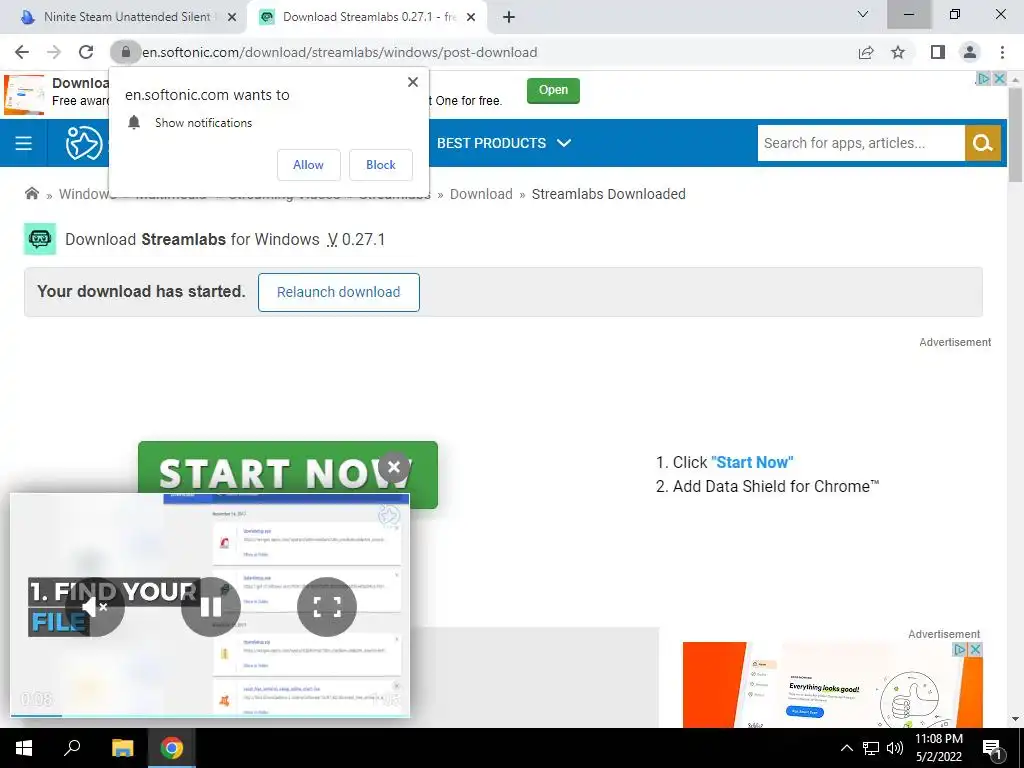Reload the current page
1024x768 pixels.
pyautogui.click(x=86, y=52)
